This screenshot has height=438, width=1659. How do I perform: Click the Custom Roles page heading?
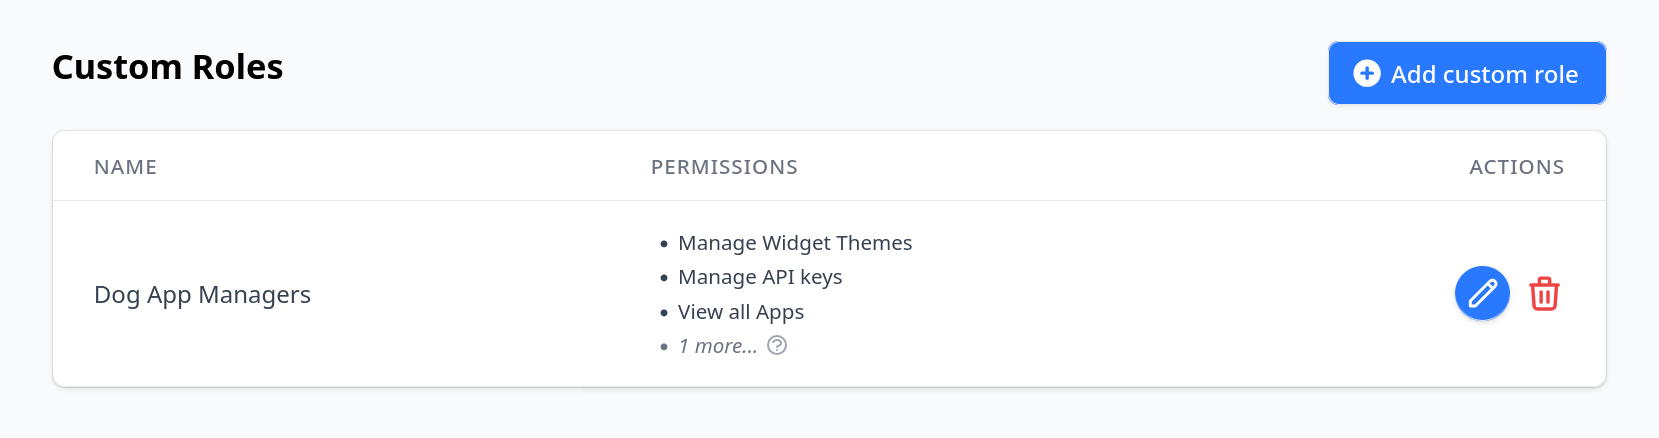point(168,67)
